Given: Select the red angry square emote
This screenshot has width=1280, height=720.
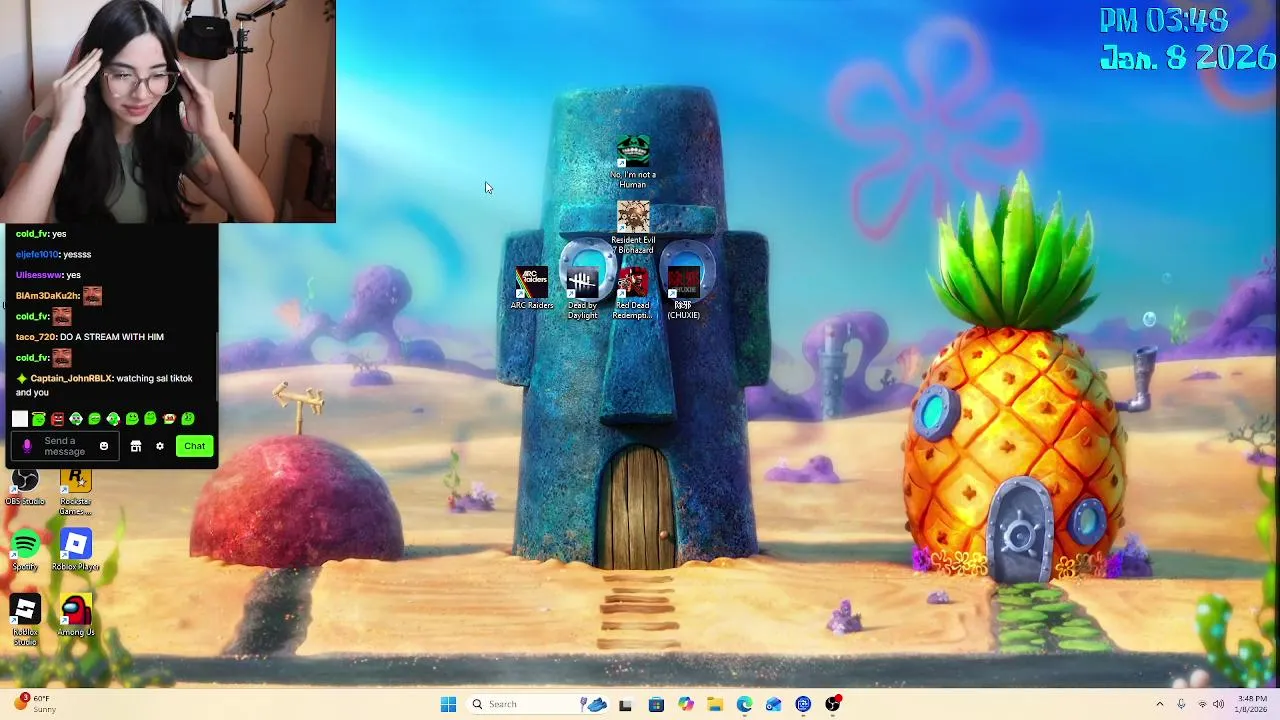Looking at the screenshot, I should pos(57,419).
